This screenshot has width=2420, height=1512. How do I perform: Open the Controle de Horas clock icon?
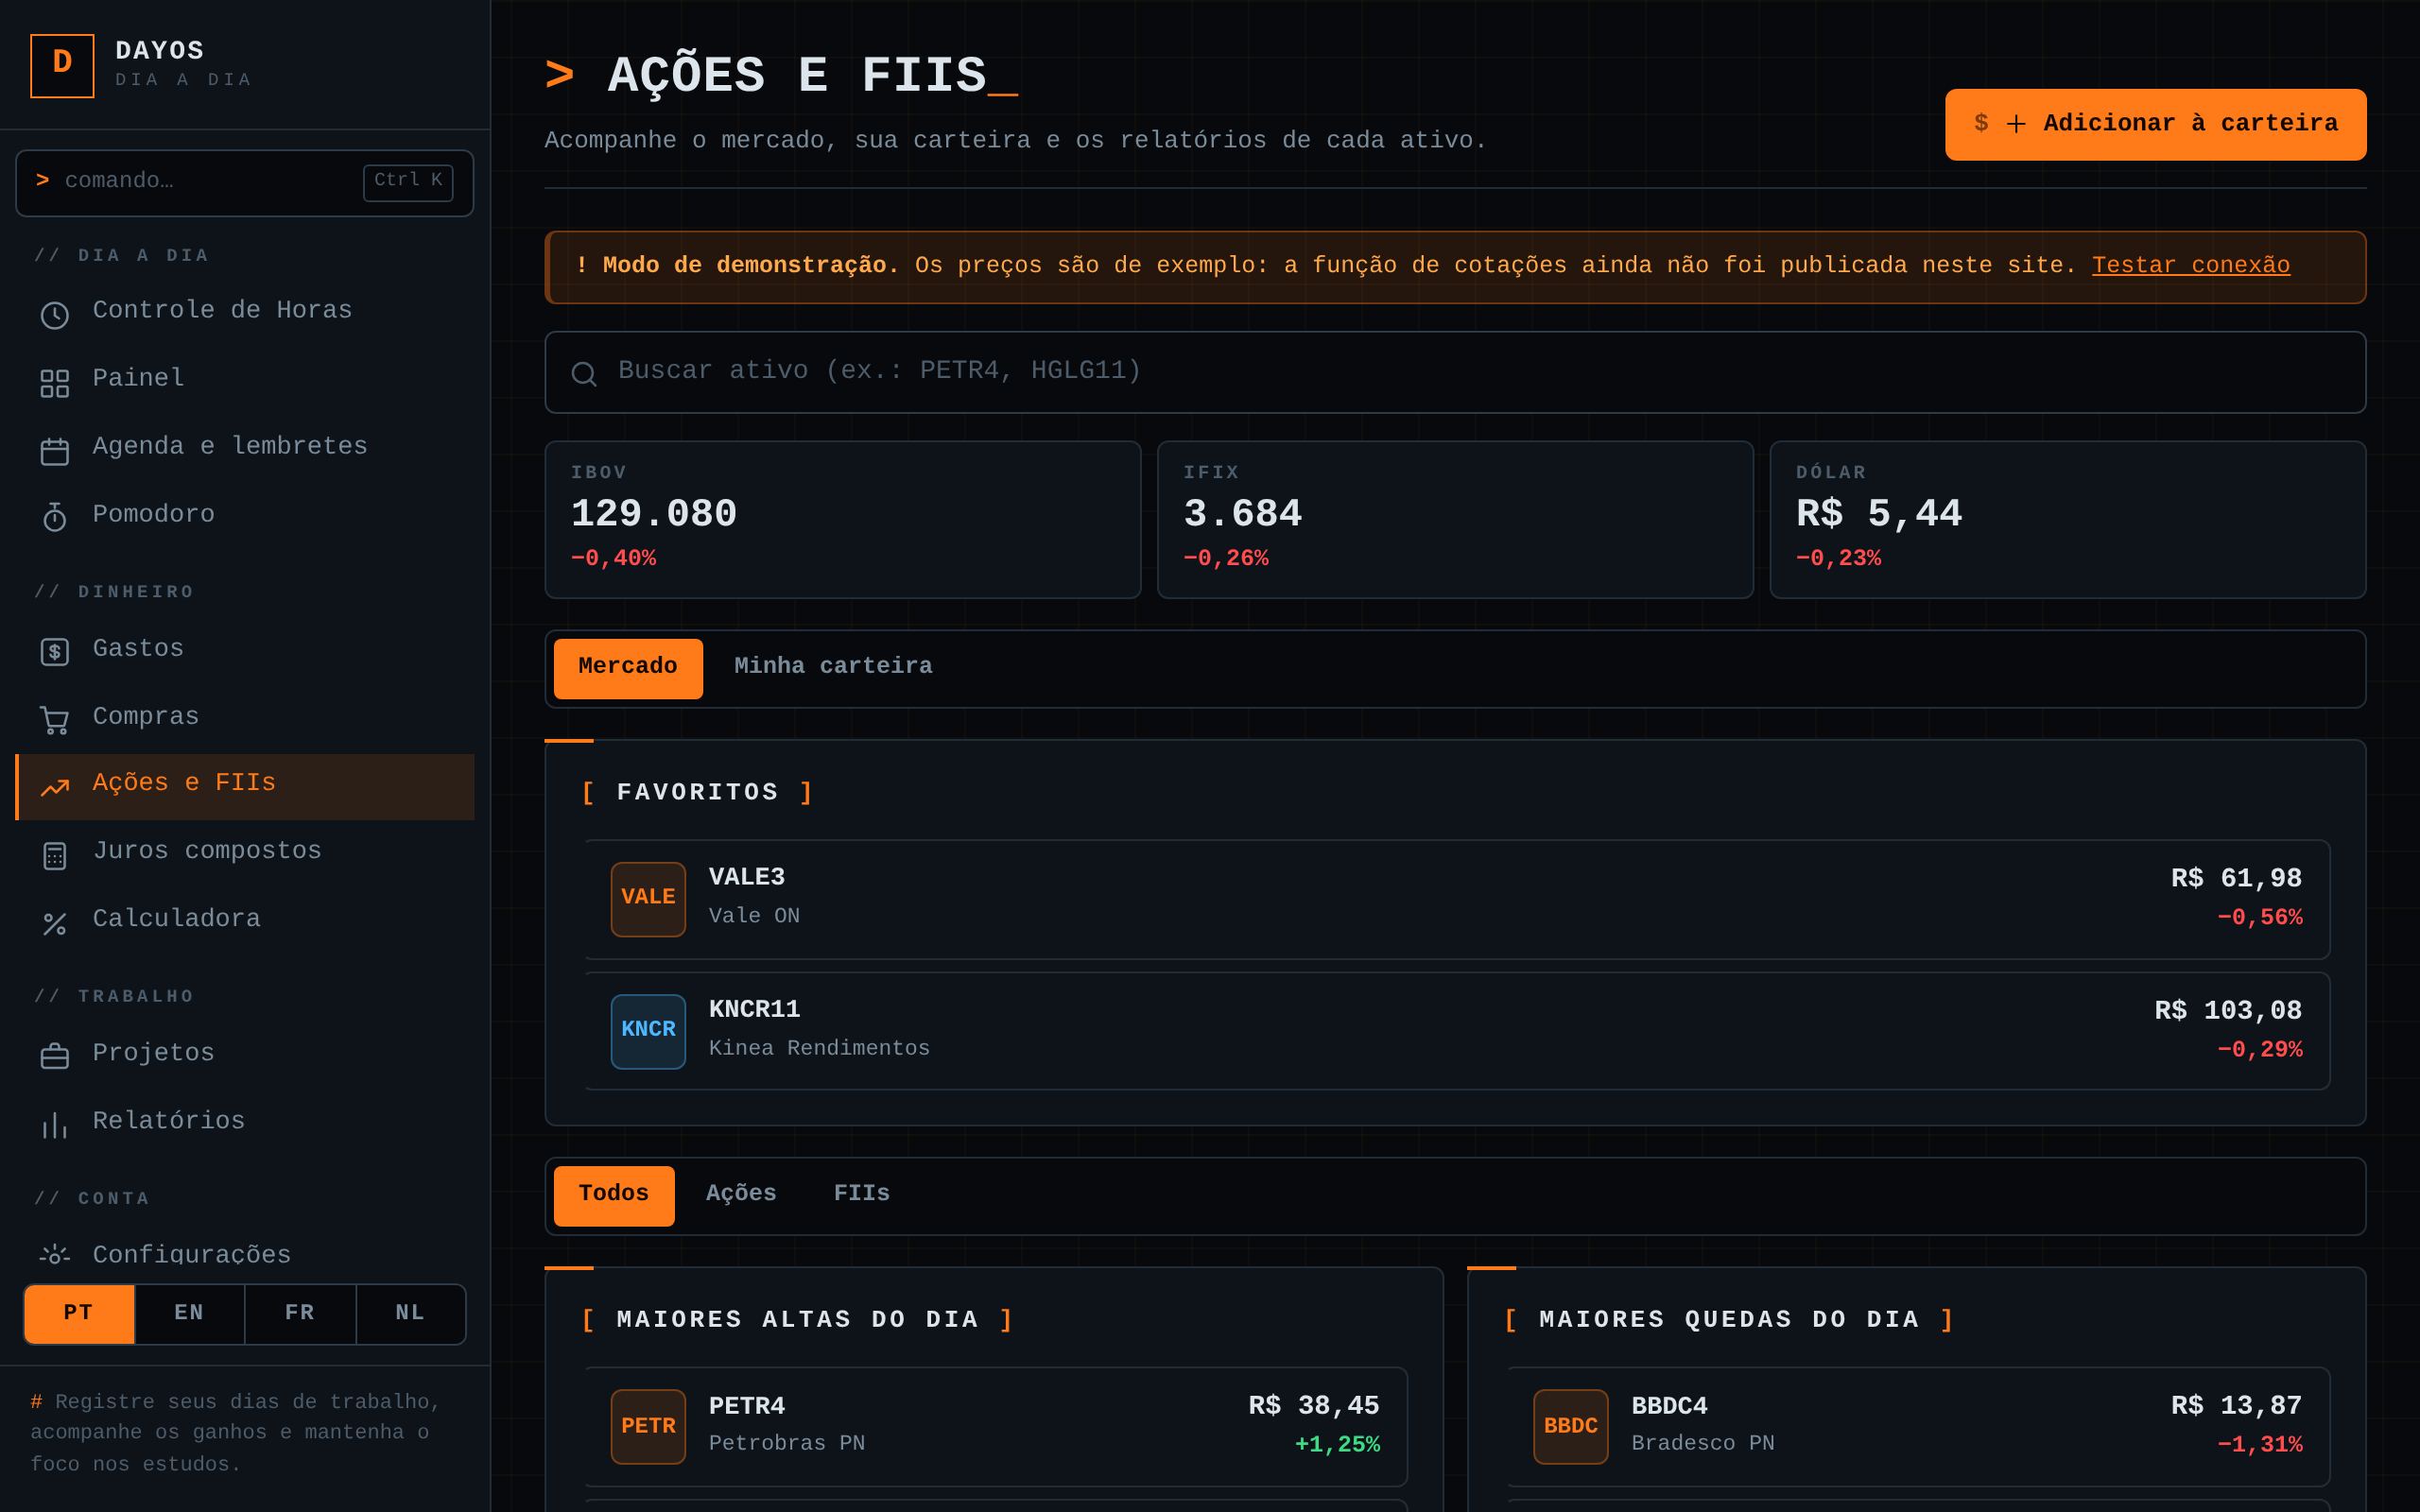click(x=54, y=315)
